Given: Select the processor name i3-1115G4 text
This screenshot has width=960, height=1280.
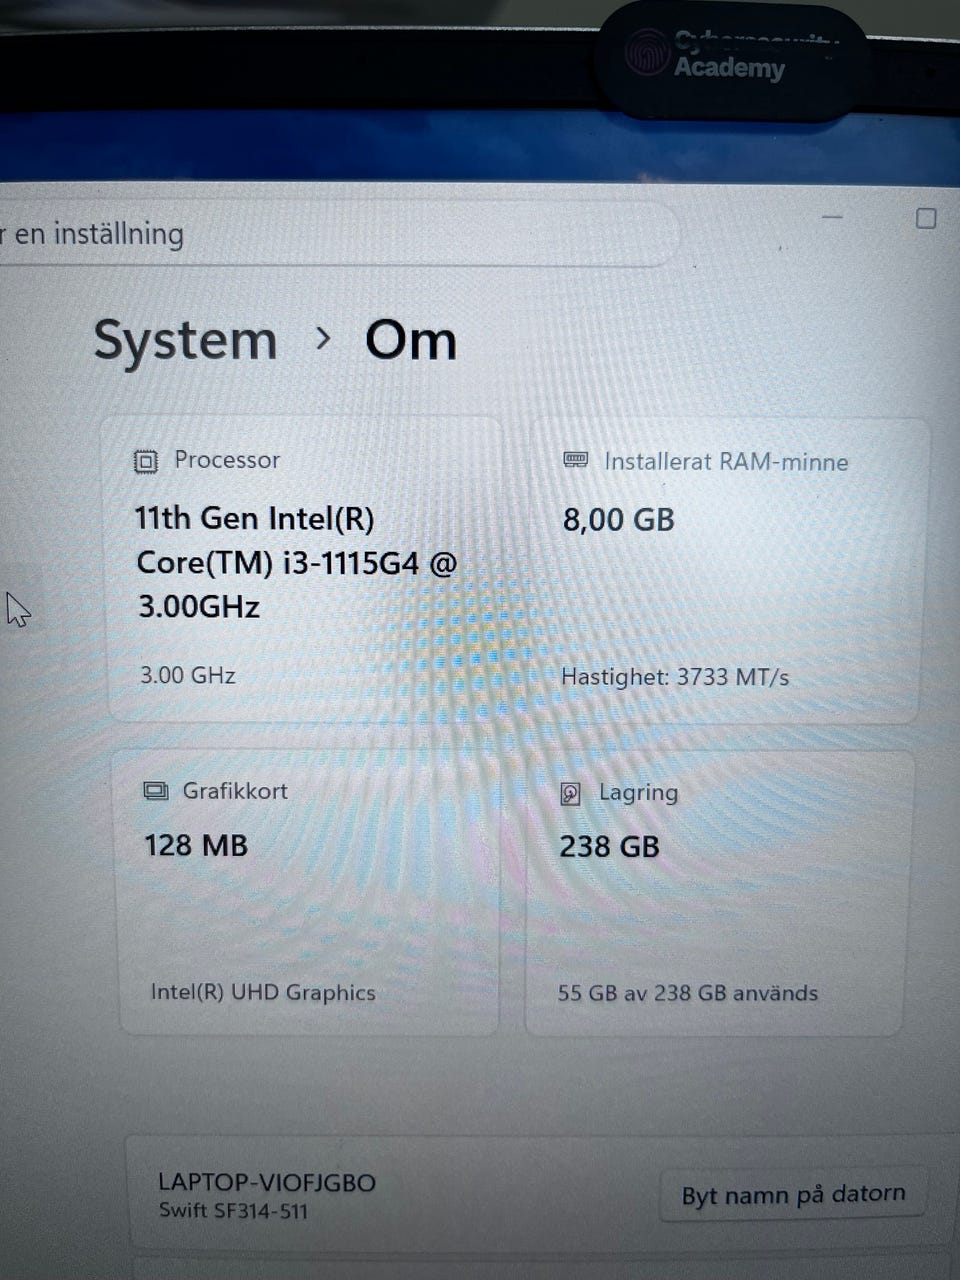Looking at the screenshot, I should [x=297, y=562].
